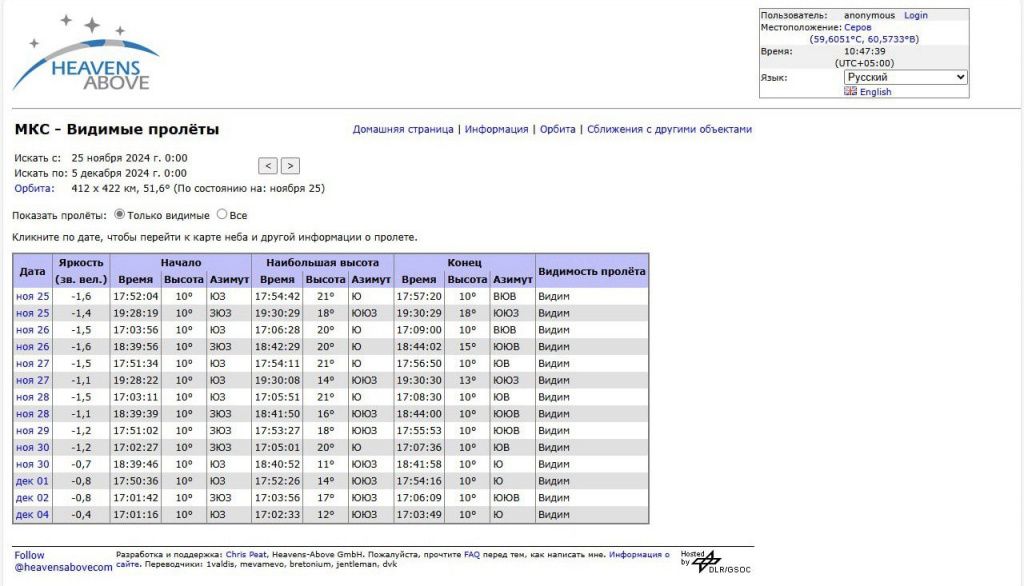Change location via 'Серов' link
The image size is (1024, 586).
pyautogui.click(x=857, y=27)
